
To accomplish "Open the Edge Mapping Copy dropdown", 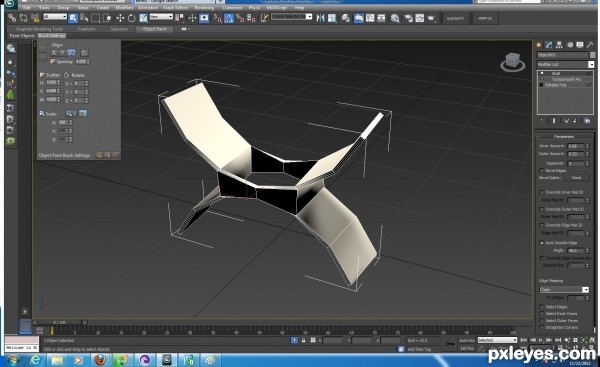I will coord(564,290).
